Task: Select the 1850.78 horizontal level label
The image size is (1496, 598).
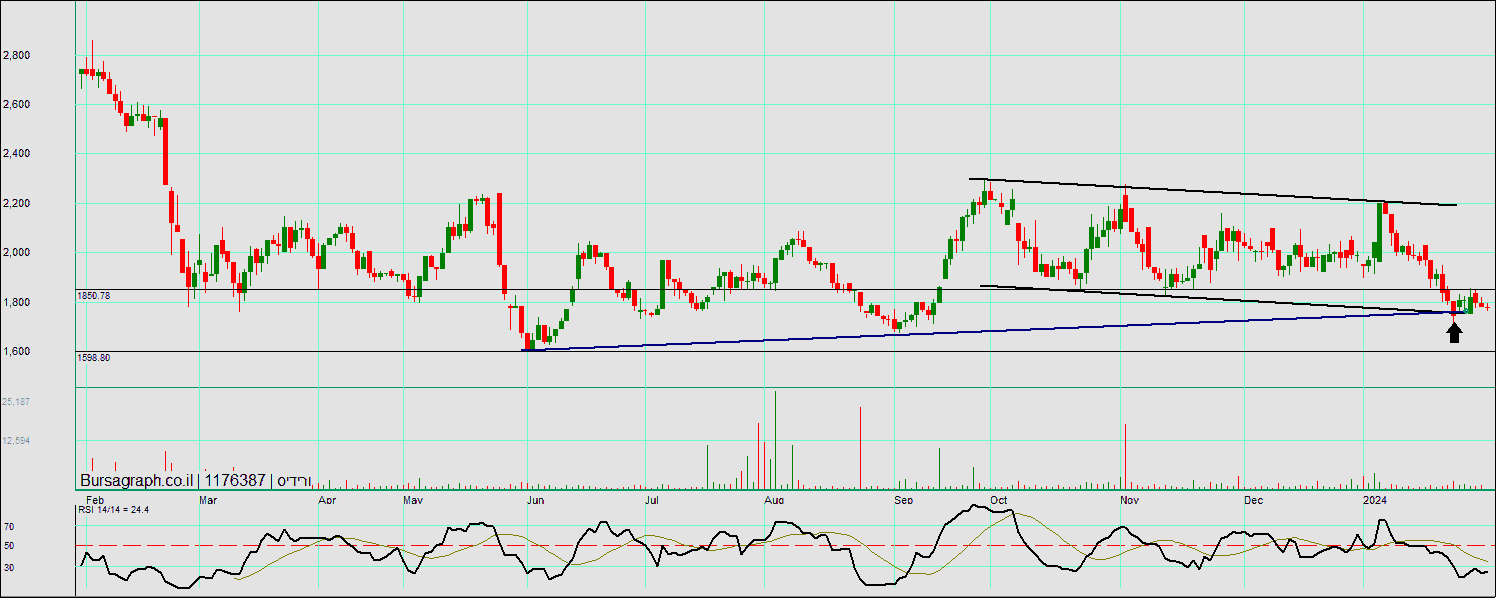Action: pyautogui.click(x=93, y=296)
